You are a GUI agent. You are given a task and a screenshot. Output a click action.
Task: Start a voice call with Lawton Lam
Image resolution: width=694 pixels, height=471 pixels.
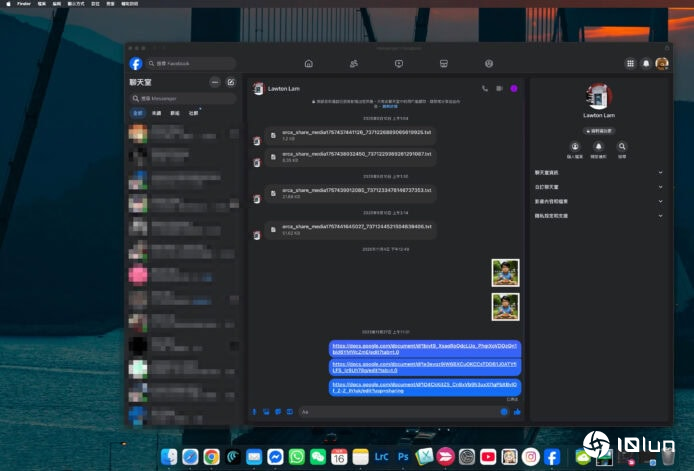[485, 88]
